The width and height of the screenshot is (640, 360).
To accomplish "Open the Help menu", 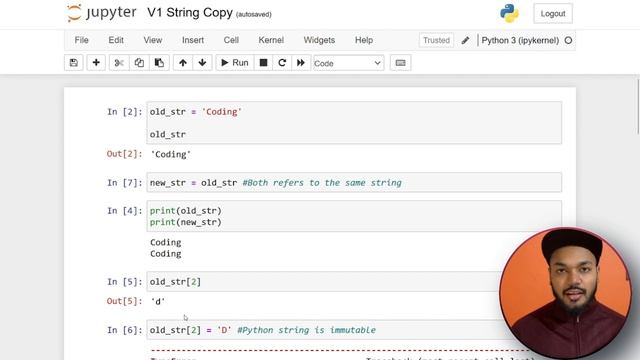I will point(364,40).
